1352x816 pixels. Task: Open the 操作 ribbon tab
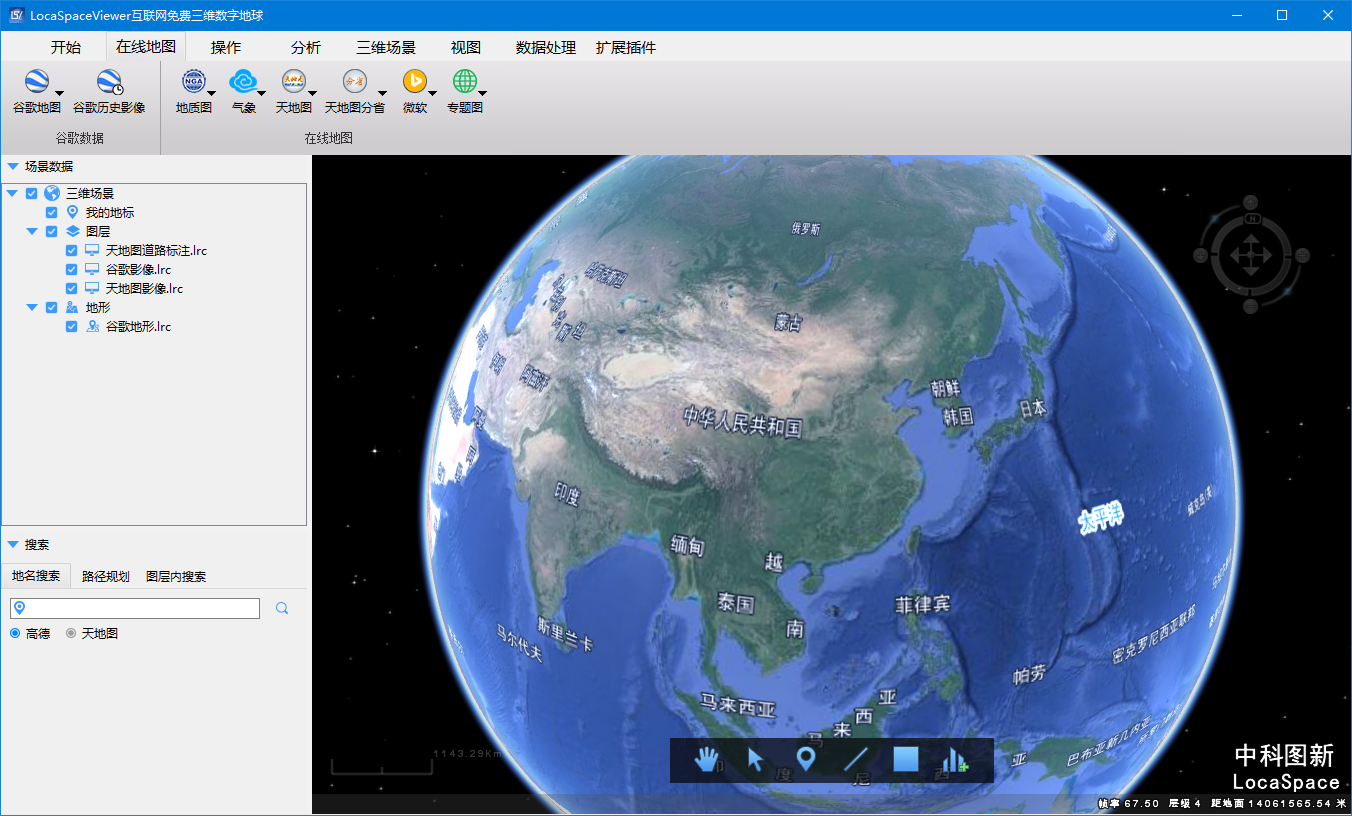click(226, 47)
